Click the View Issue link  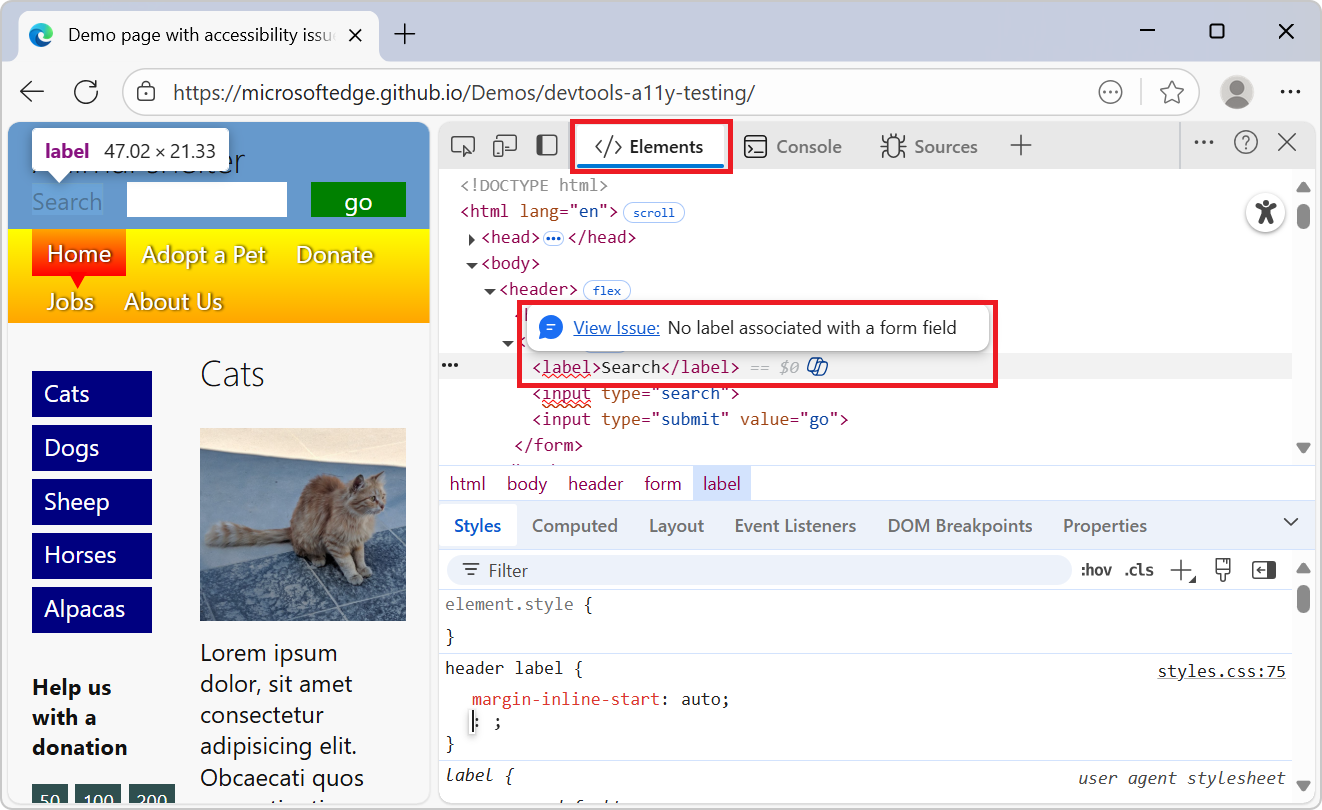point(616,328)
